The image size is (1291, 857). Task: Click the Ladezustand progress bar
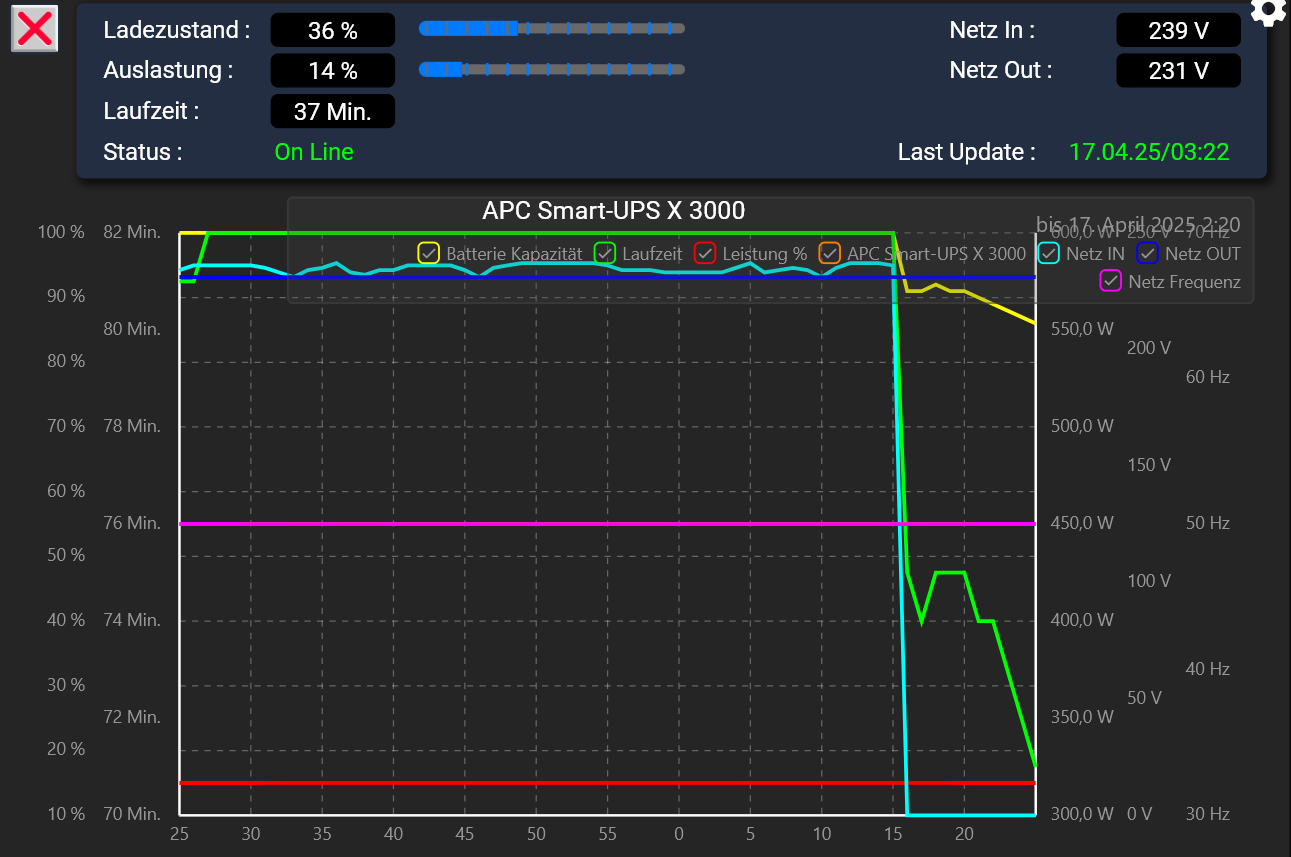(552, 29)
